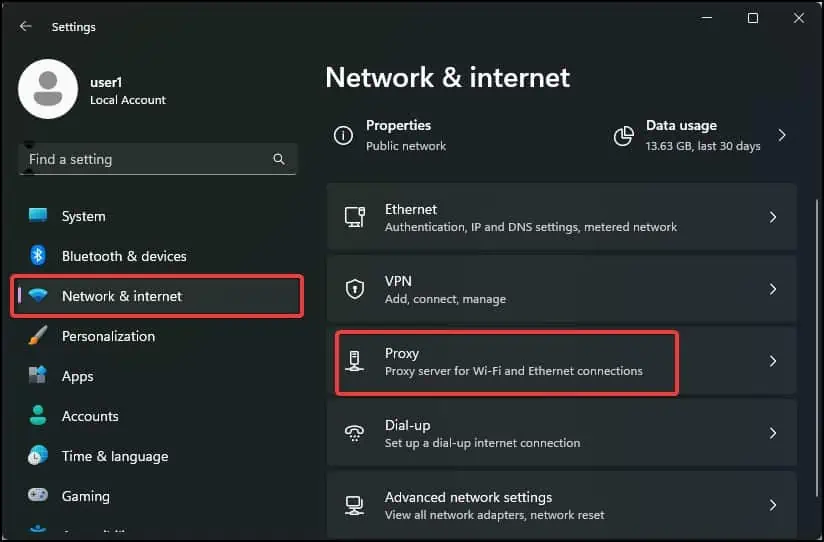The width and height of the screenshot is (824, 542).
Task: Click the Apps sidebar icon
Action: pyautogui.click(x=38, y=376)
